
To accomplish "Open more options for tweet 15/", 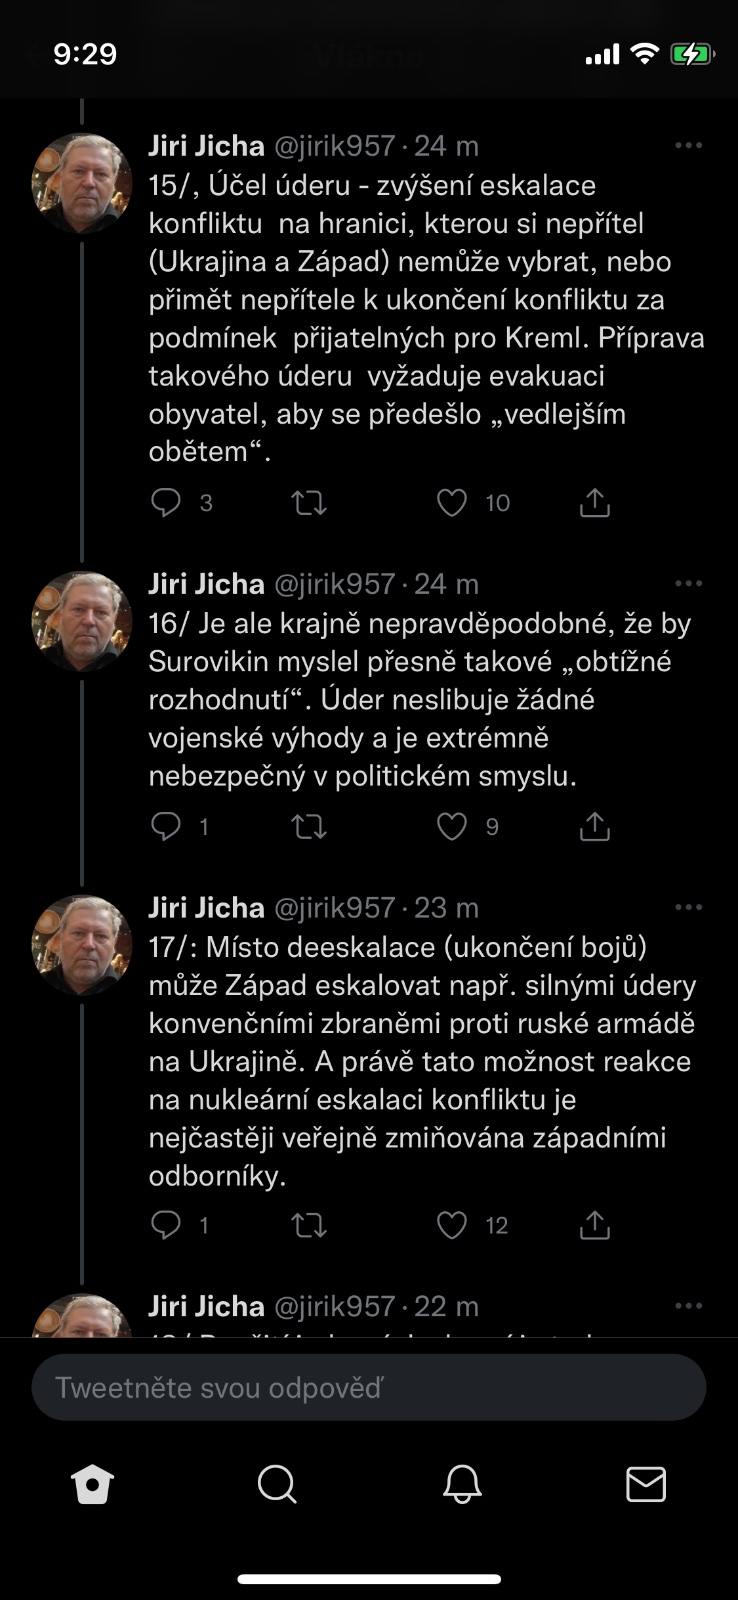I will pos(689,146).
